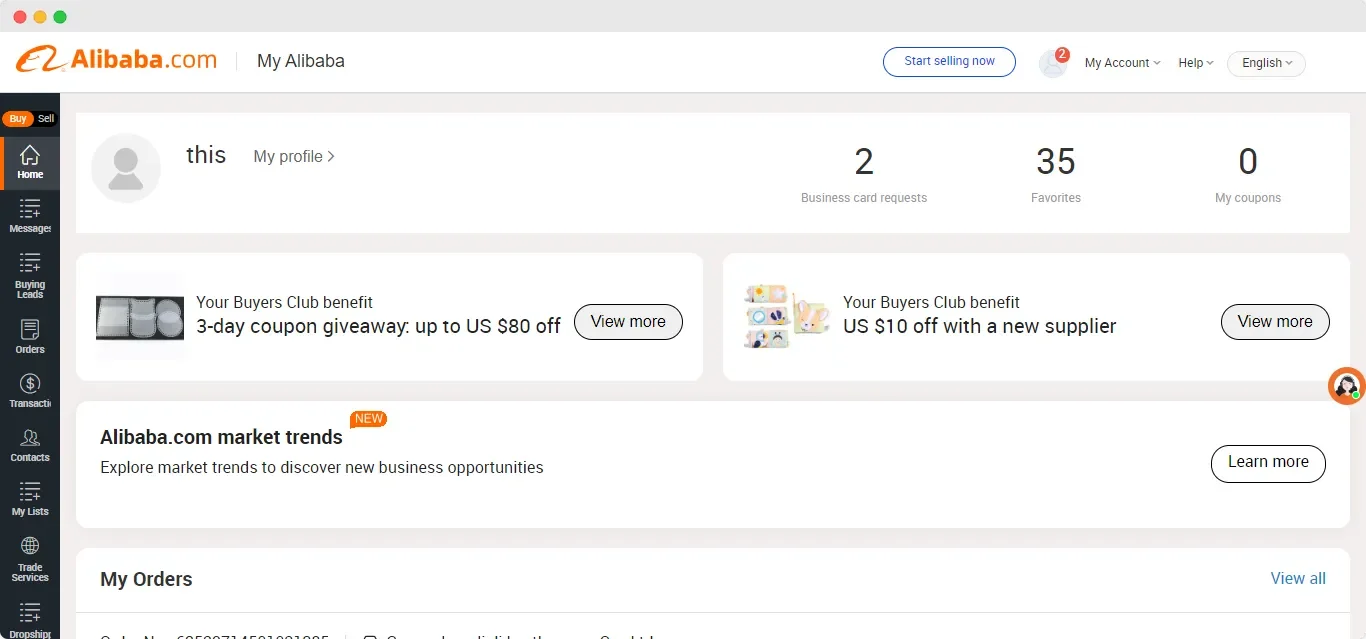This screenshot has height=639, width=1366.
Task: Click the avatar with notification badge
Action: [1052, 62]
